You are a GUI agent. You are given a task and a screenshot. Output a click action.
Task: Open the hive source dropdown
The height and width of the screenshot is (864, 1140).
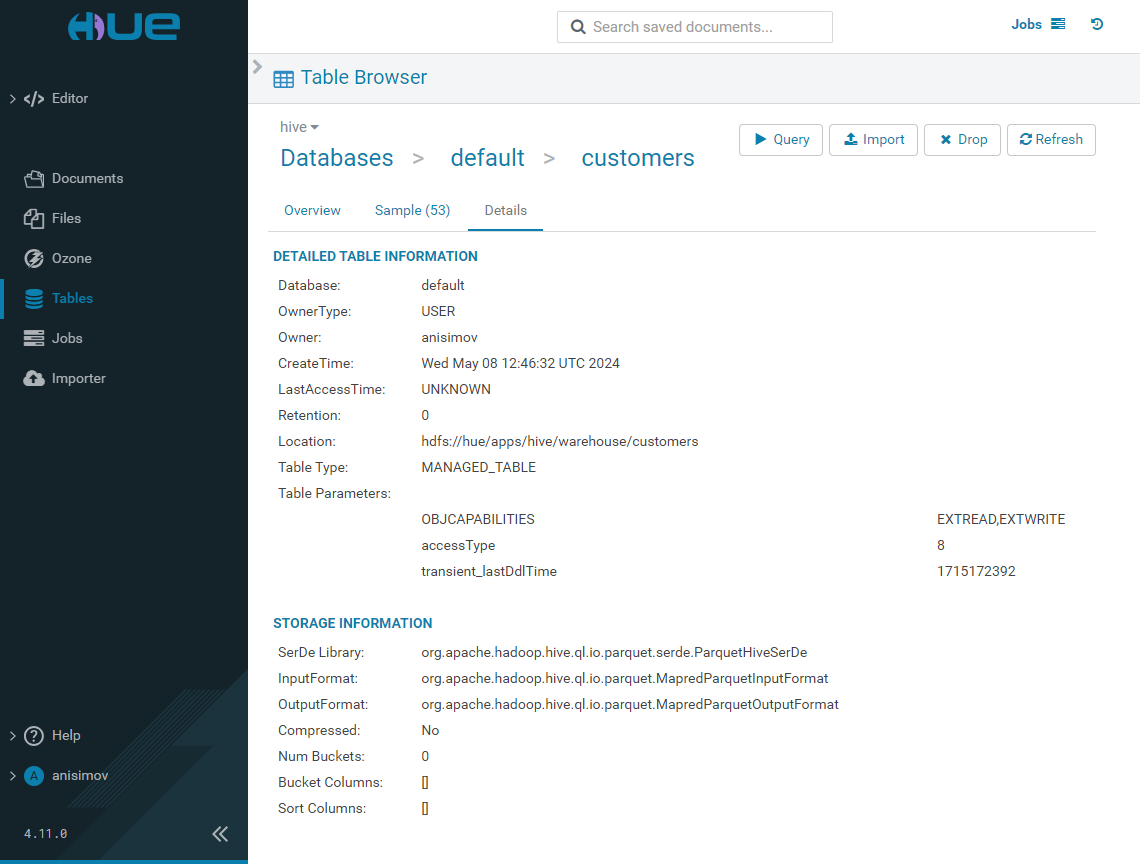pyautogui.click(x=299, y=127)
